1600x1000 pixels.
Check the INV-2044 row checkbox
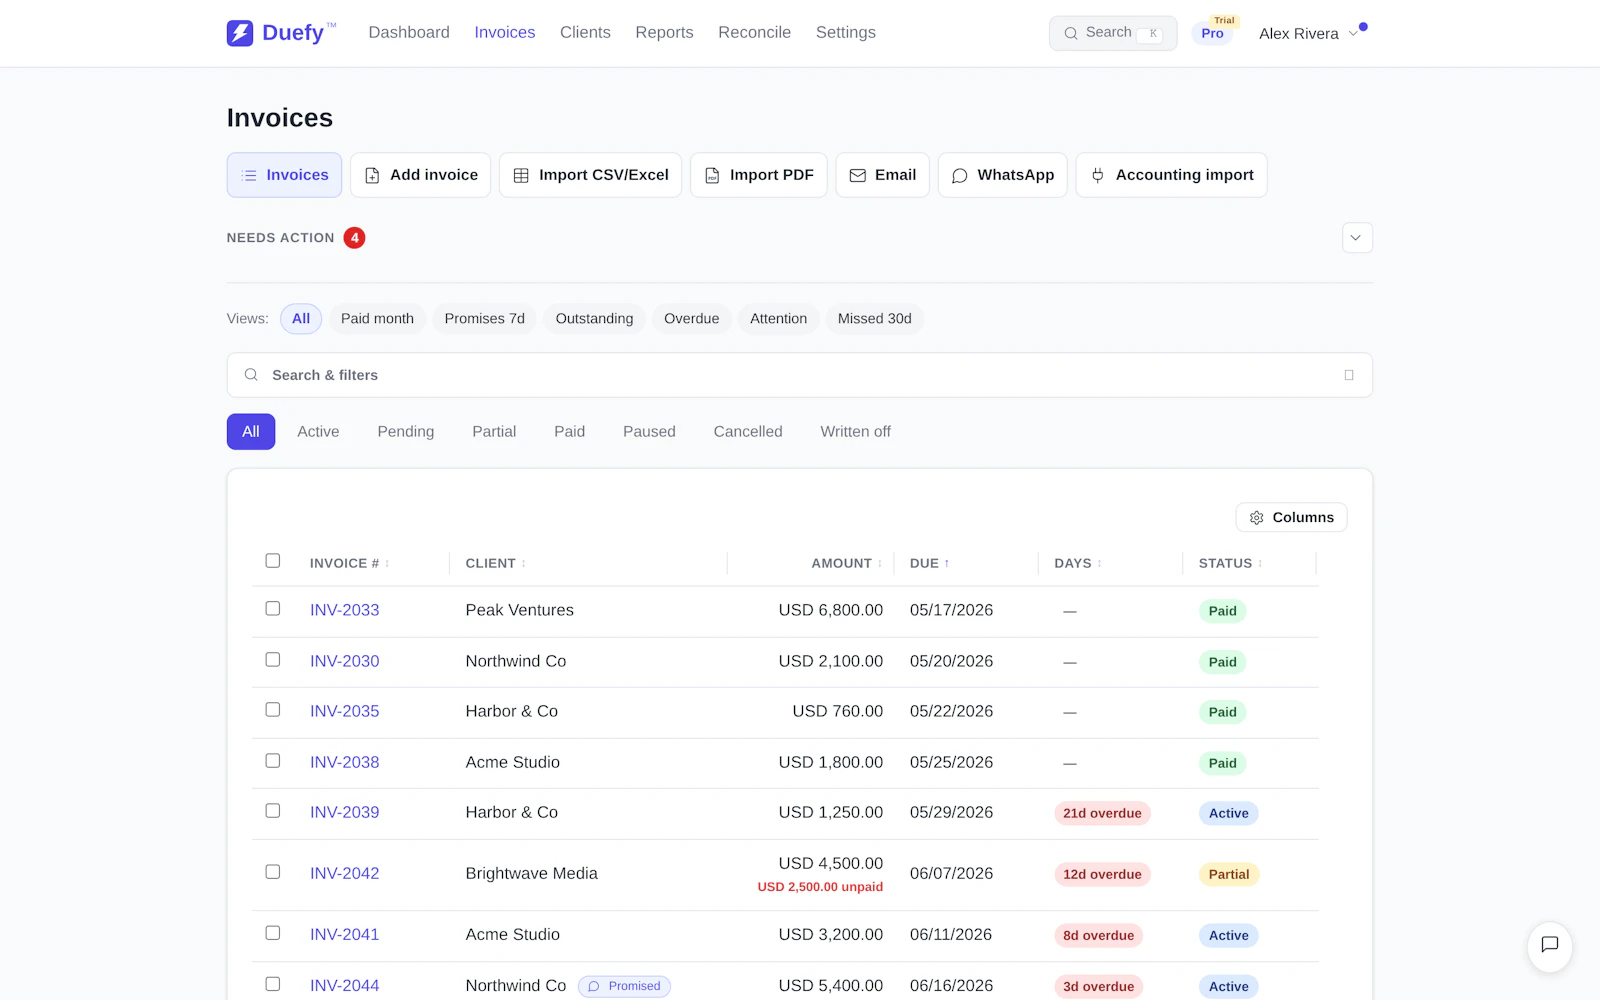(273, 984)
